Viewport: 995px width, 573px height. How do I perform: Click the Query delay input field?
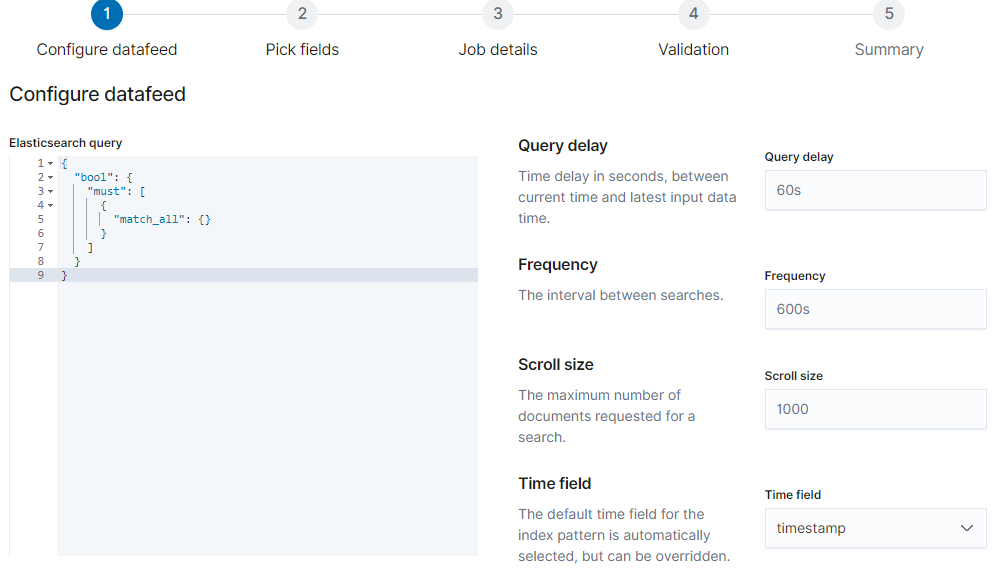(x=875, y=190)
